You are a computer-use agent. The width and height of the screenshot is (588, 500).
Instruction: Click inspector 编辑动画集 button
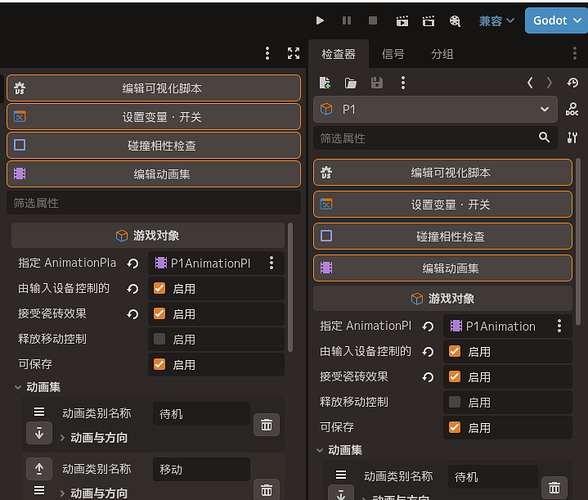click(x=443, y=268)
